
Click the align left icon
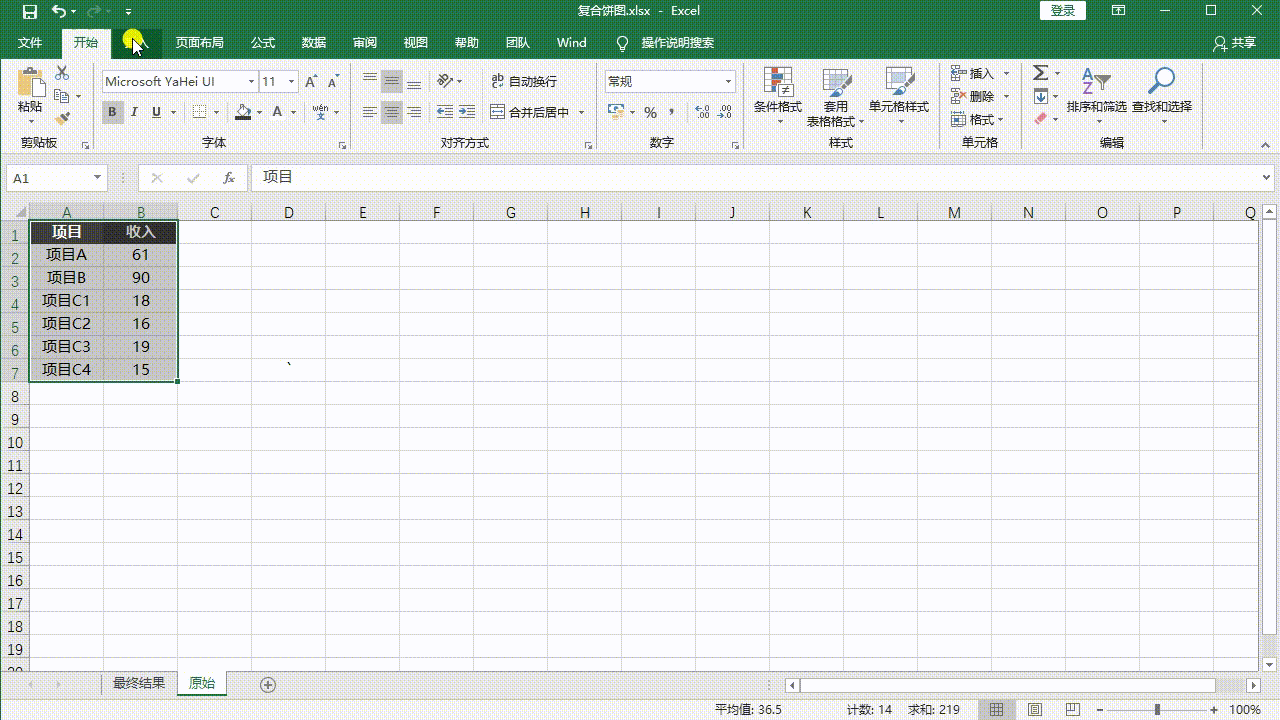[370, 112]
